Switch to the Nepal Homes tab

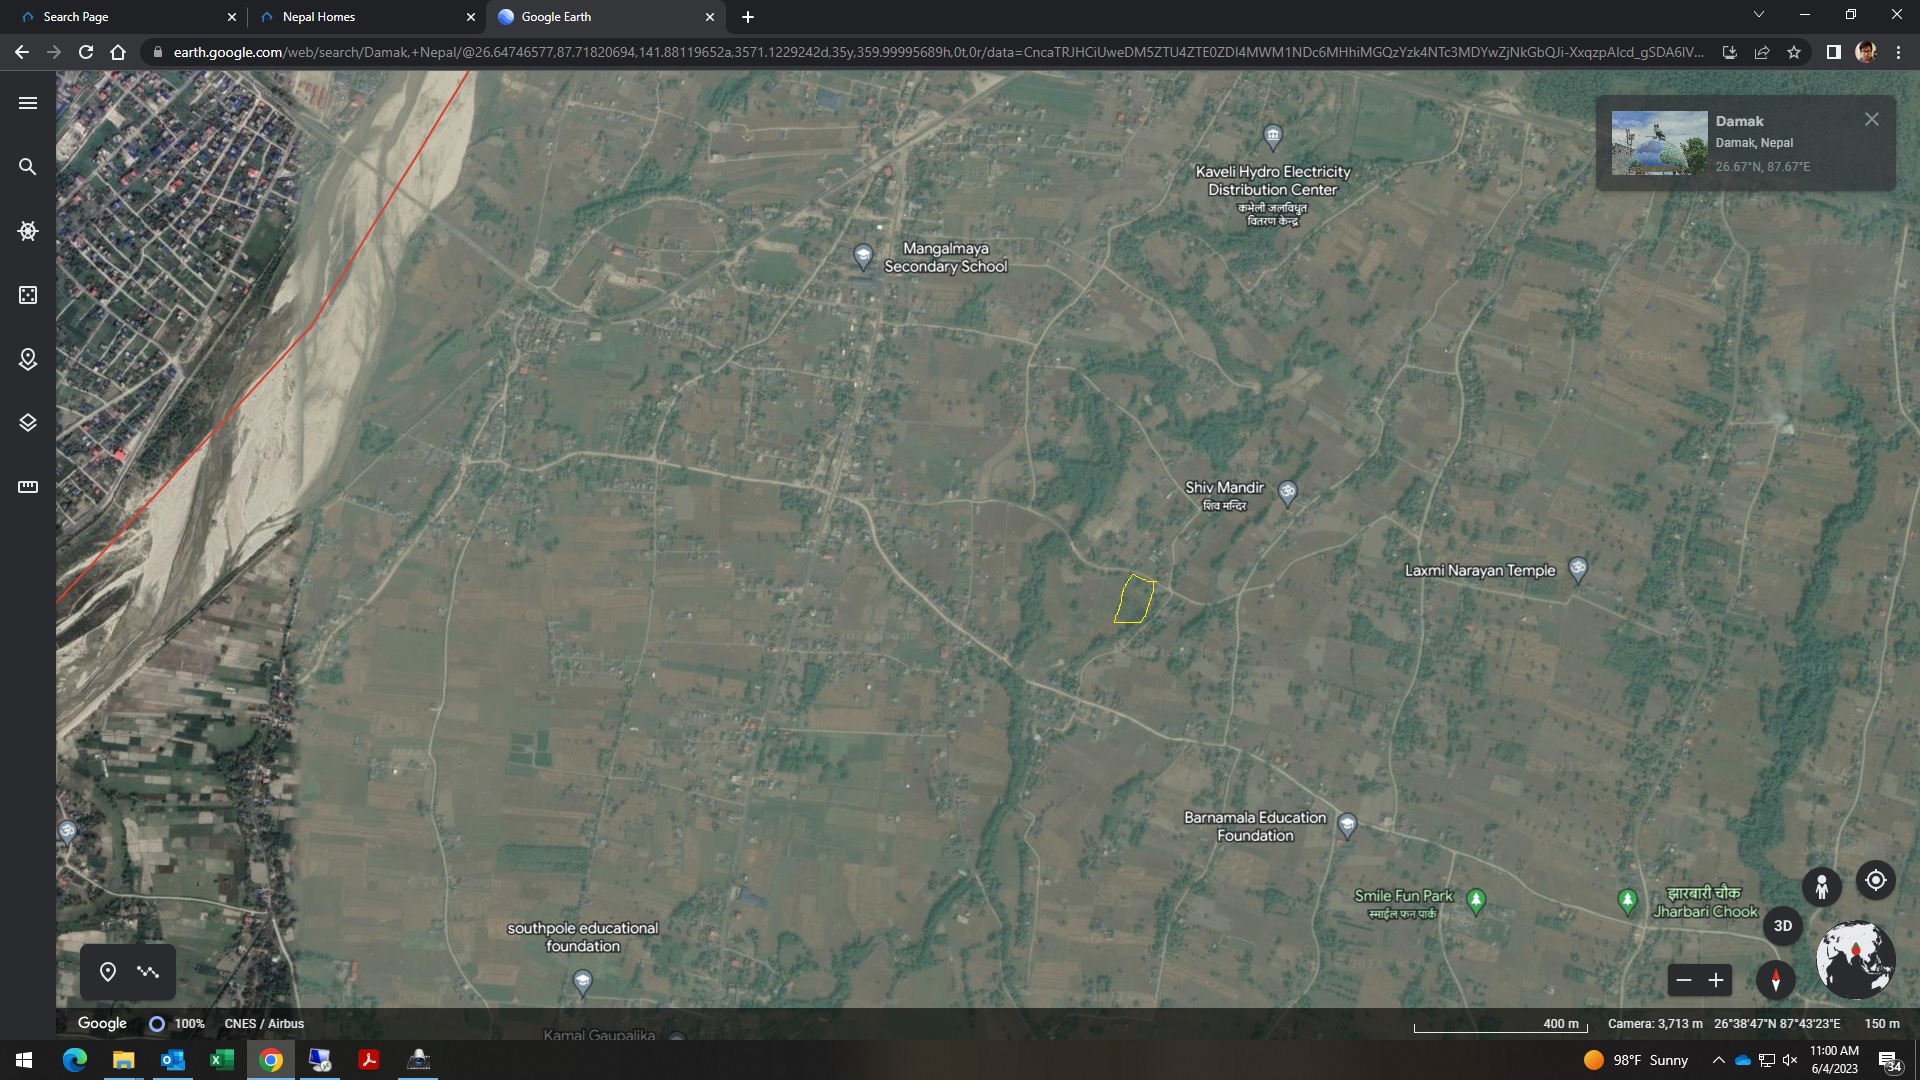[x=366, y=17]
